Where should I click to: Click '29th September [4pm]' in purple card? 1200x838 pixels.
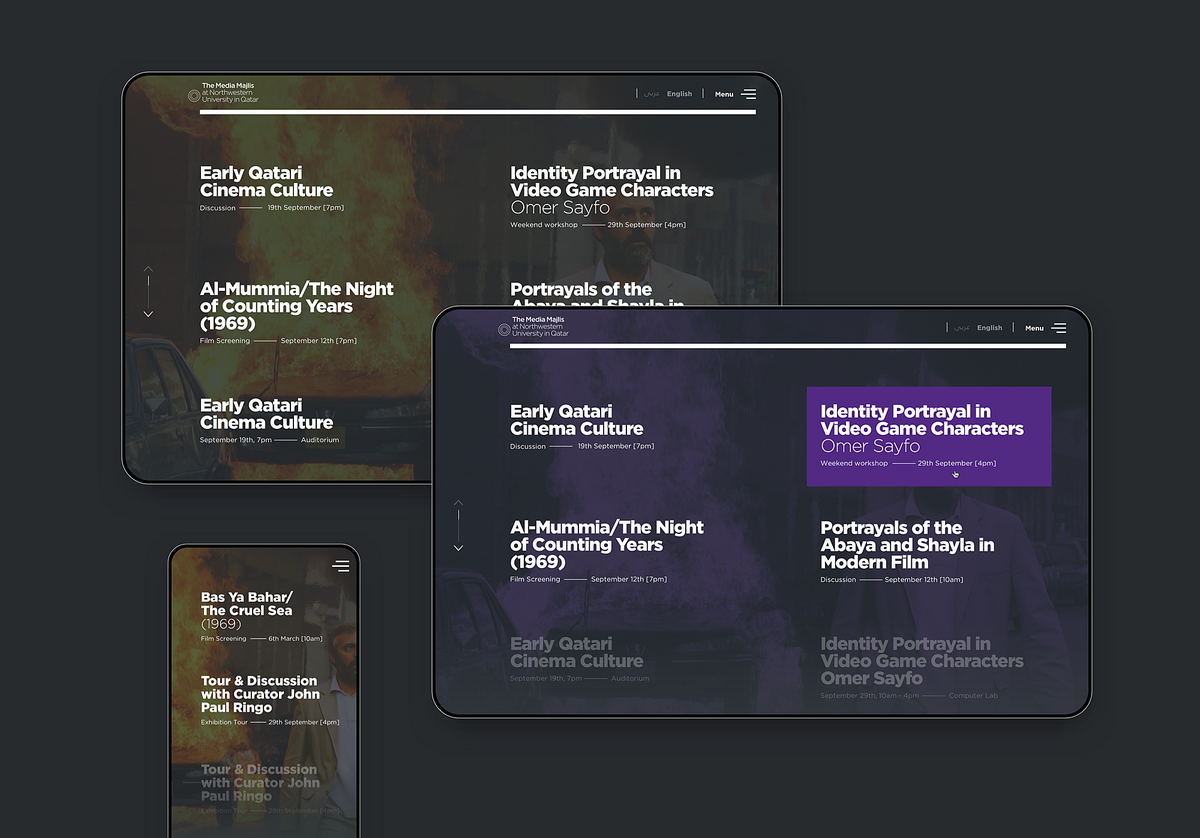pos(957,463)
